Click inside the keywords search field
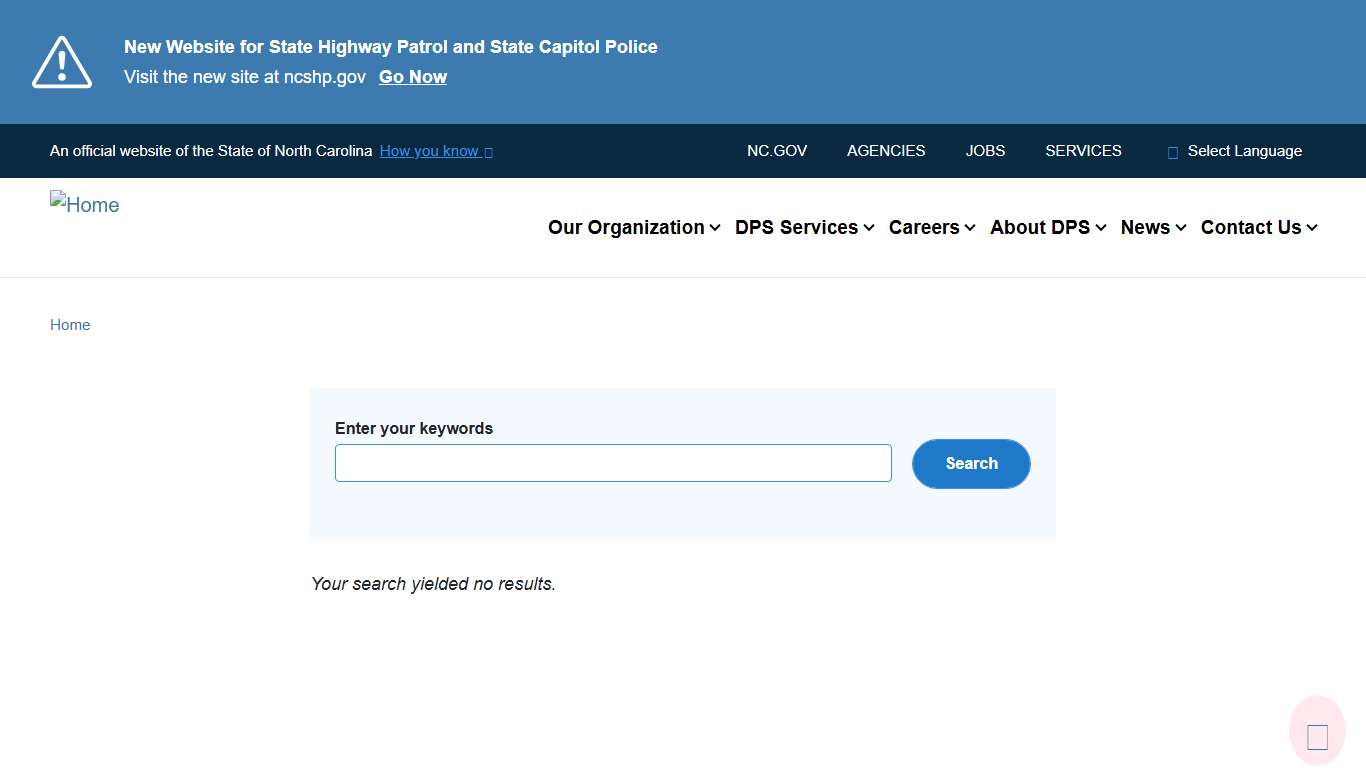The image size is (1366, 768). 613,462
